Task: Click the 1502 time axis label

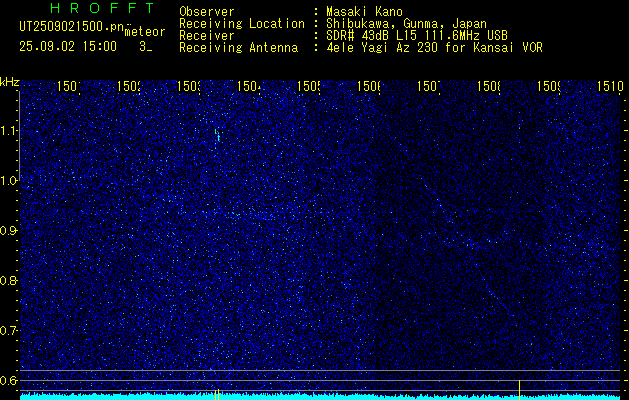Action: tap(129, 86)
